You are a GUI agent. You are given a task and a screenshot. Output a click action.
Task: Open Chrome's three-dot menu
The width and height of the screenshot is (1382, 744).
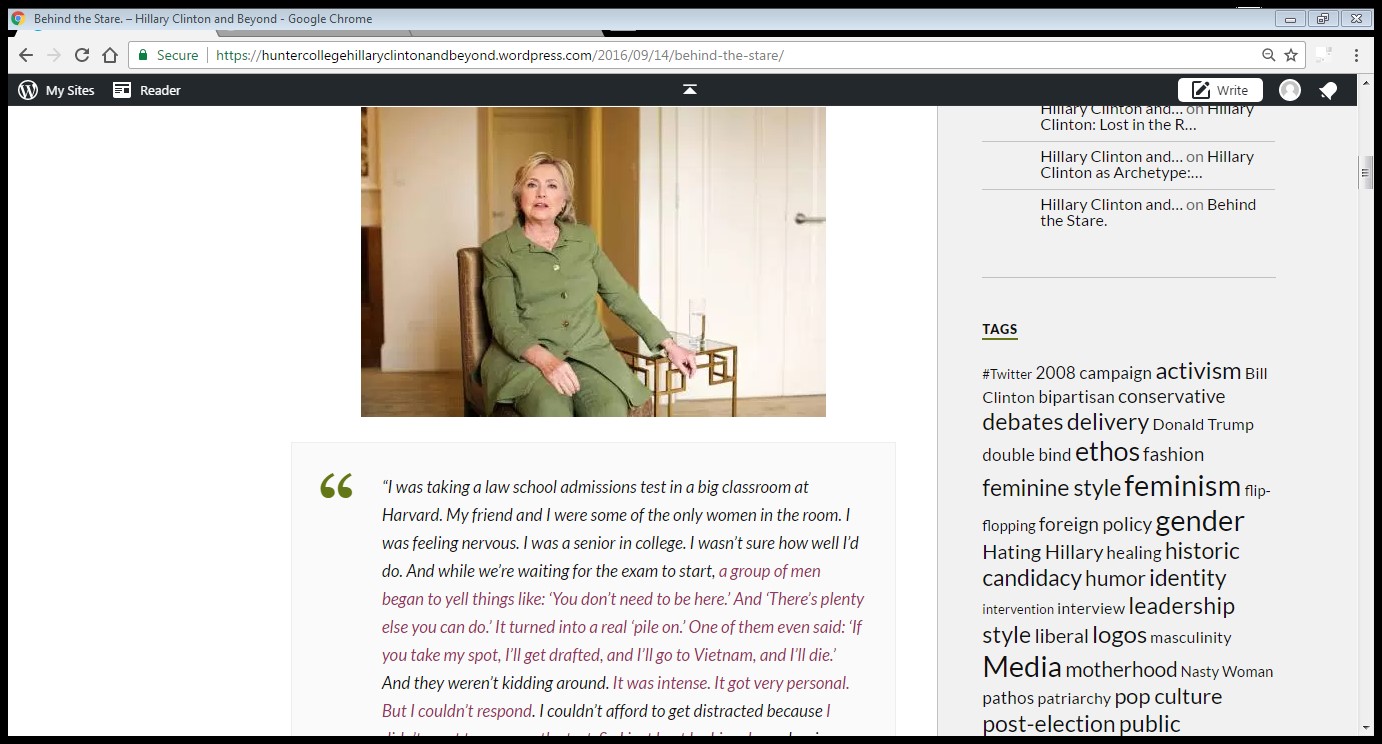(x=1357, y=55)
